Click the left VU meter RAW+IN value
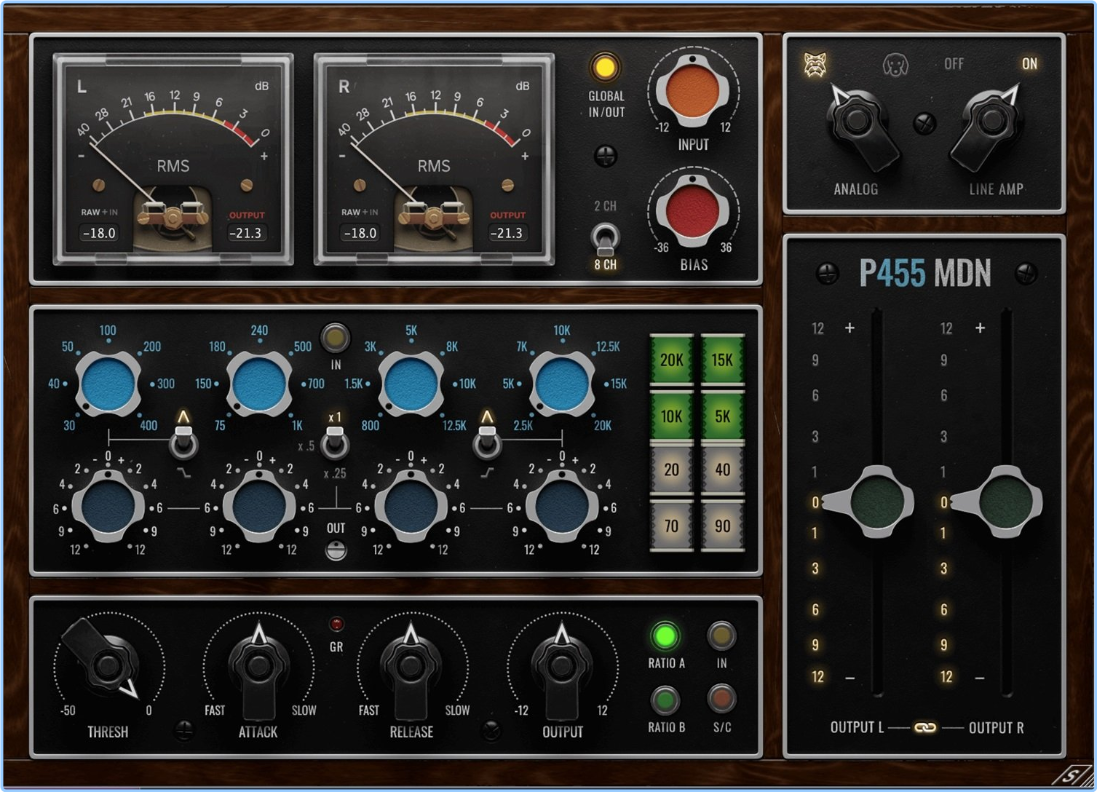 tap(99, 233)
